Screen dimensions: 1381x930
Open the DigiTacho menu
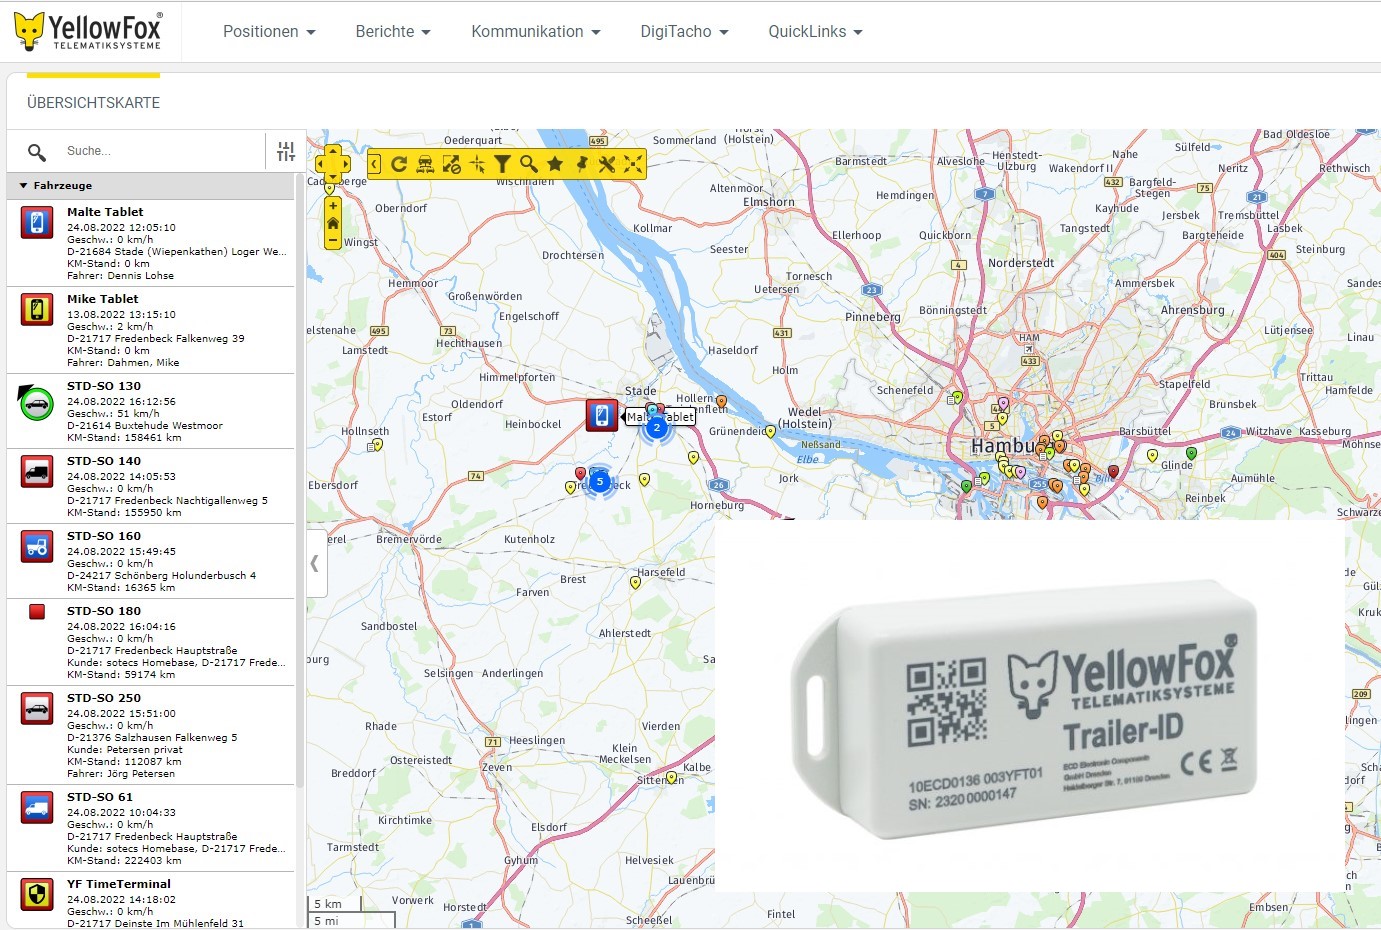[684, 31]
